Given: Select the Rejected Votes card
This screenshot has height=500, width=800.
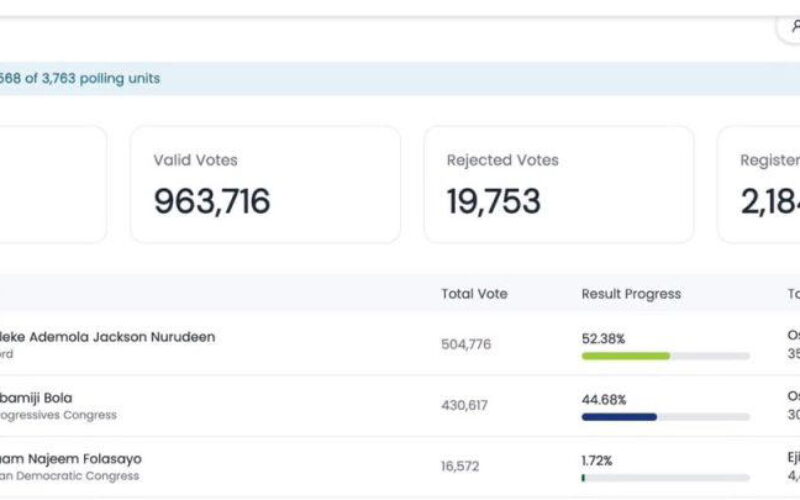Looking at the screenshot, I should (559, 184).
